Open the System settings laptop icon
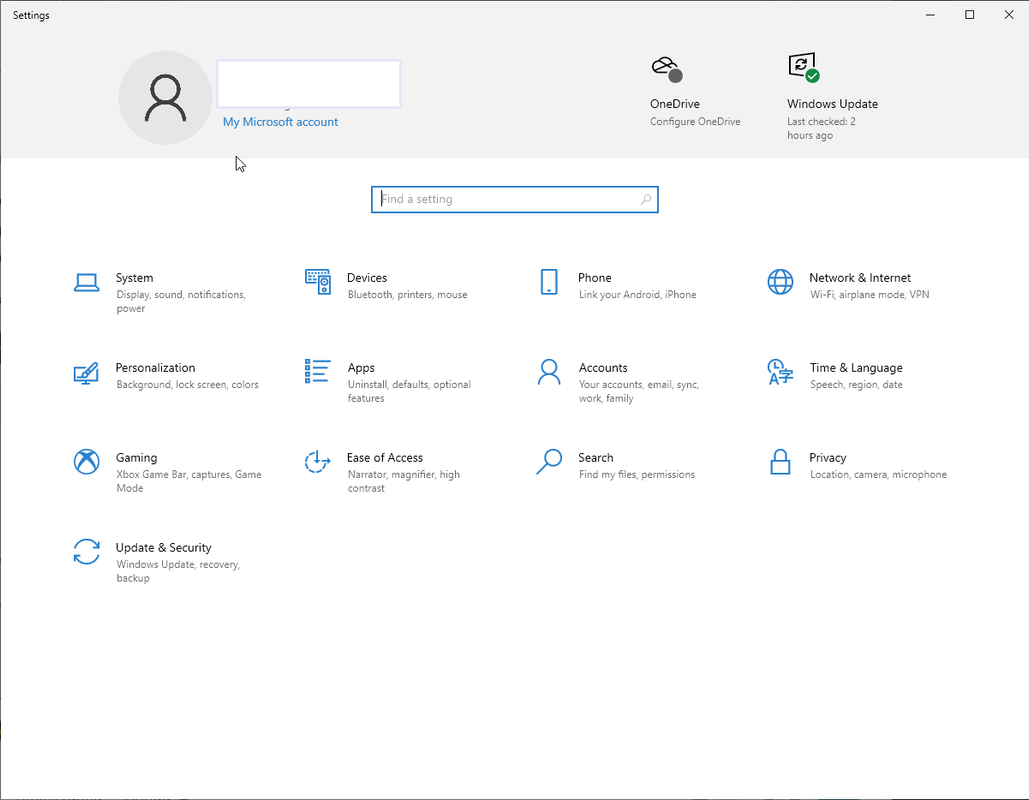Image resolution: width=1029 pixels, height=800 pixels. point(86,282)
